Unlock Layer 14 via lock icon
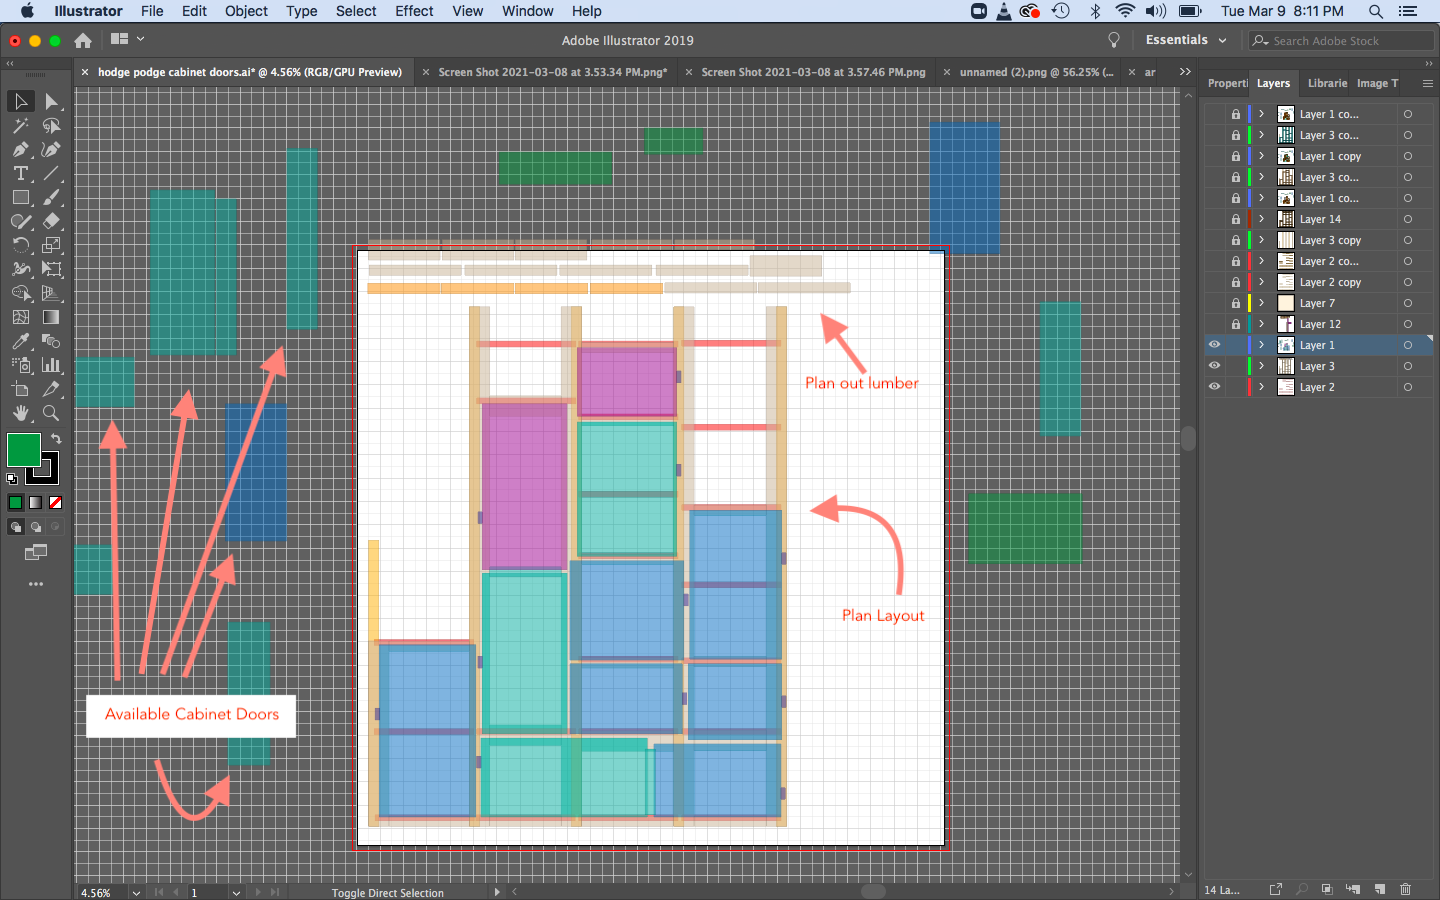This screenshot has height=900, width=1440. click(1236, 219)
